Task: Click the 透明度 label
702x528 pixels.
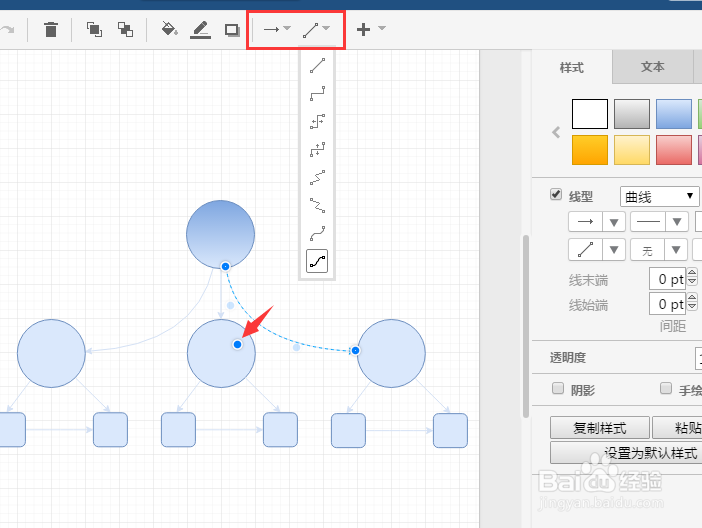Action: point(568,357)
